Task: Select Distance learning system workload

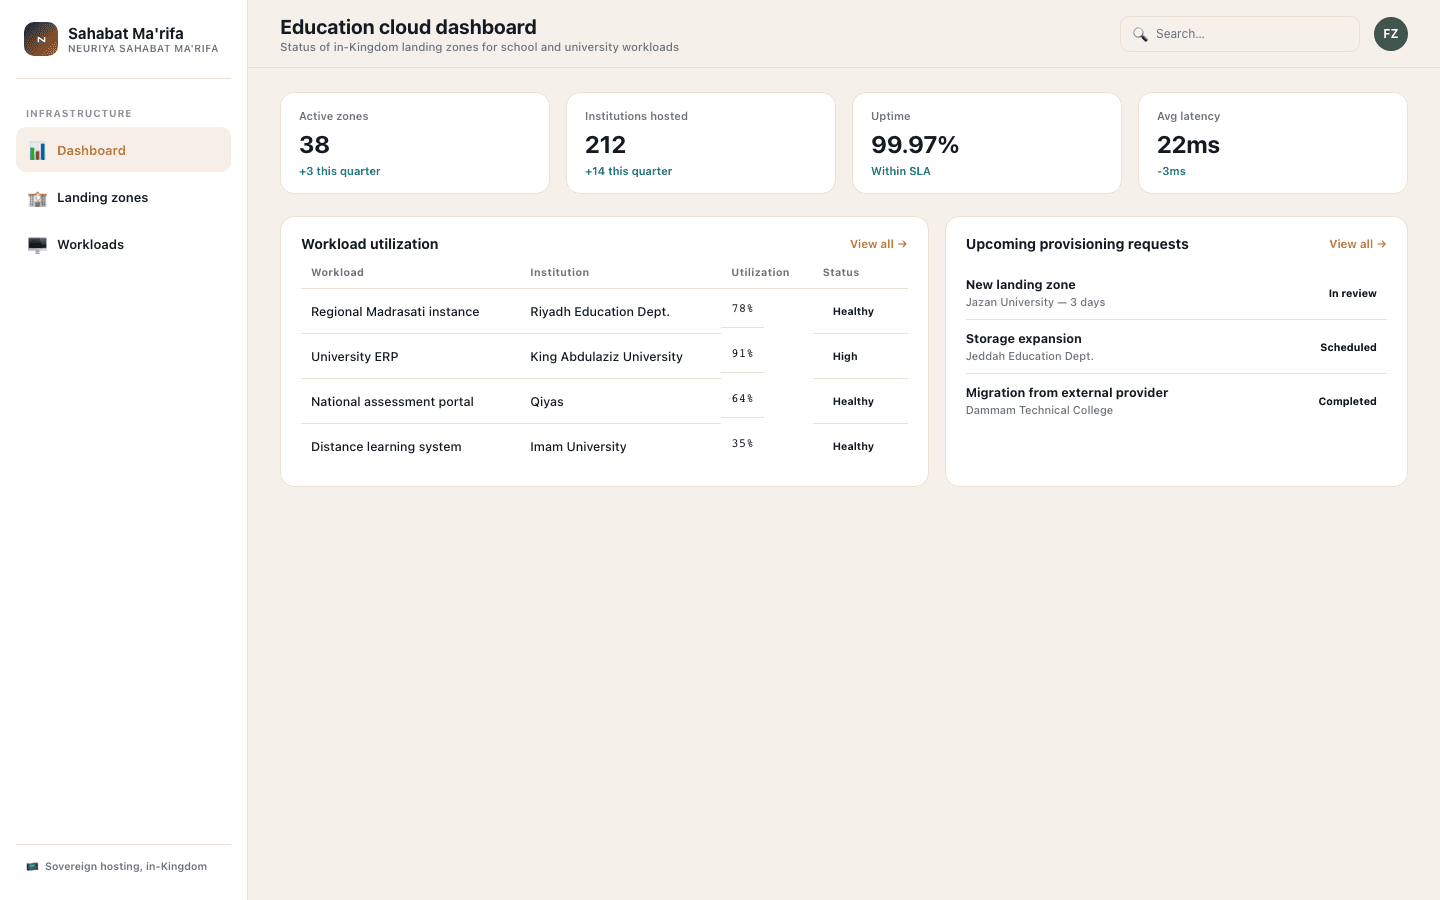Action: pyautogui.click(x=386, y=447)
